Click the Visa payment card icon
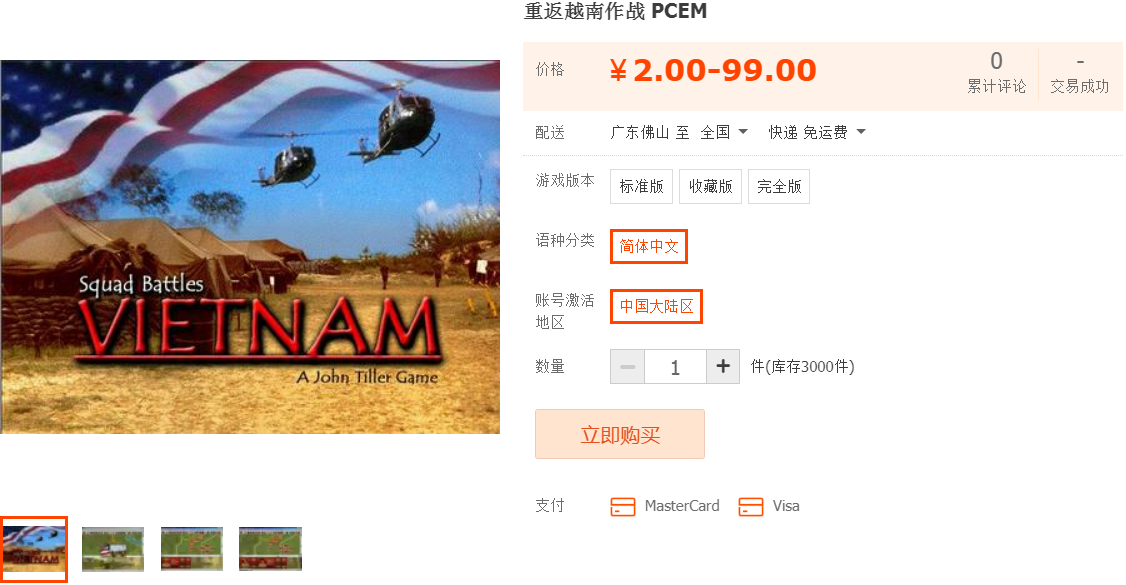The height and width of the screenshot is (585, 1126). pyautogui.click(x=750, y=507)
